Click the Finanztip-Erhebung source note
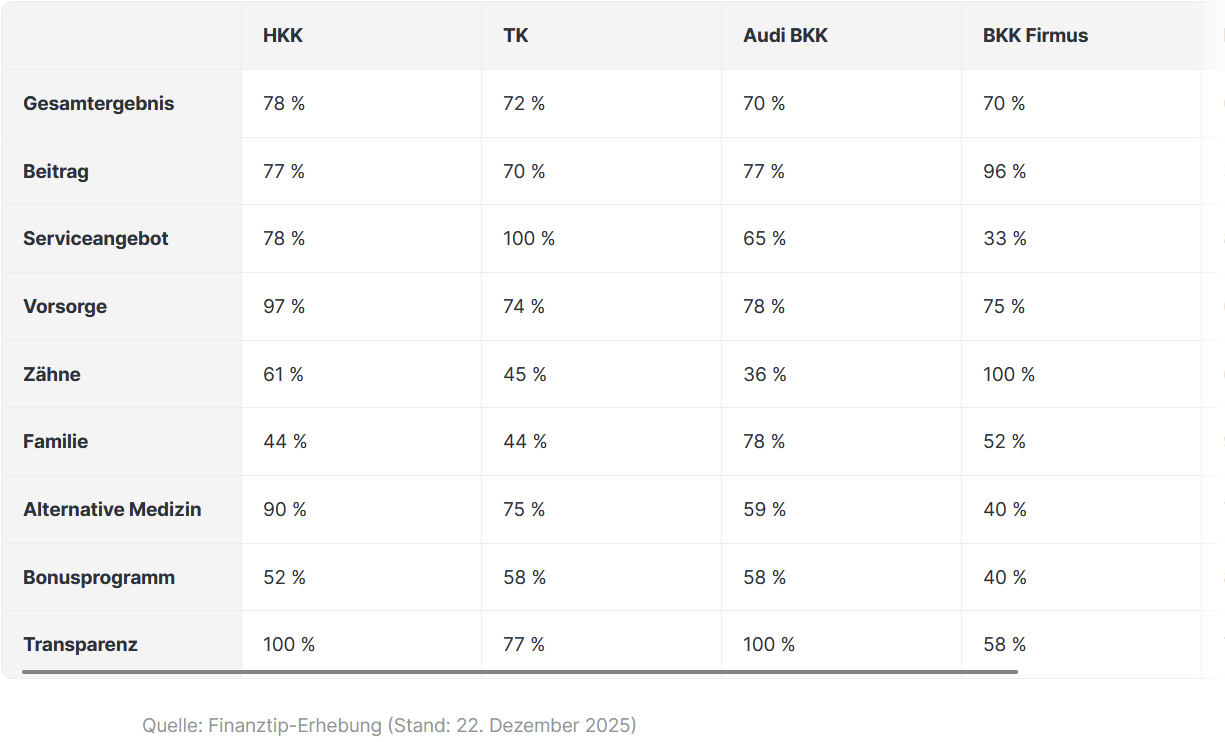 tap(389, 726)
